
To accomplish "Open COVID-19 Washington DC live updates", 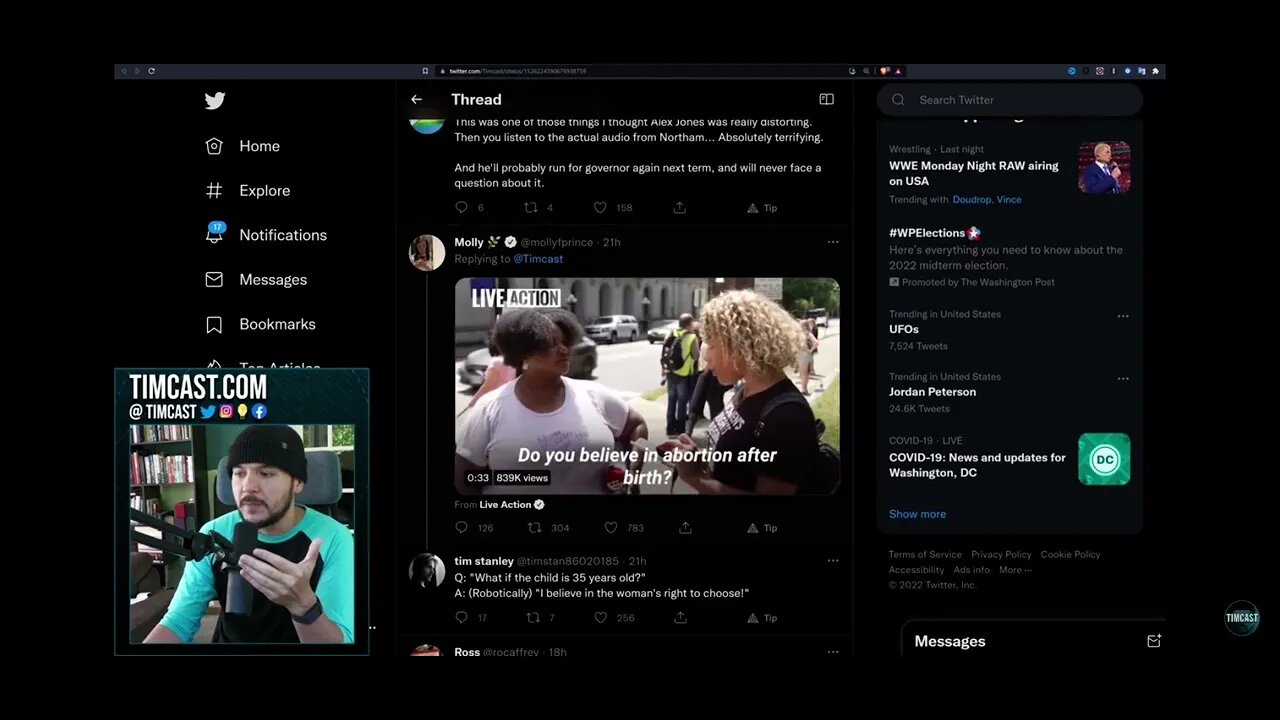I will pyautogui.click(x=977, y=465).
